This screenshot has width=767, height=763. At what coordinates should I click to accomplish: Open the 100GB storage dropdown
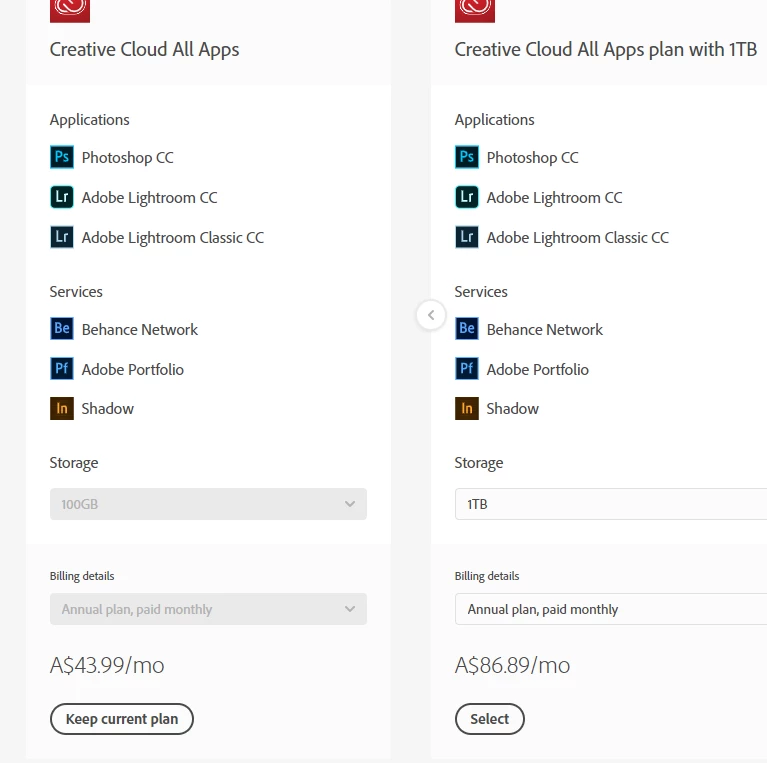point(208,504)
